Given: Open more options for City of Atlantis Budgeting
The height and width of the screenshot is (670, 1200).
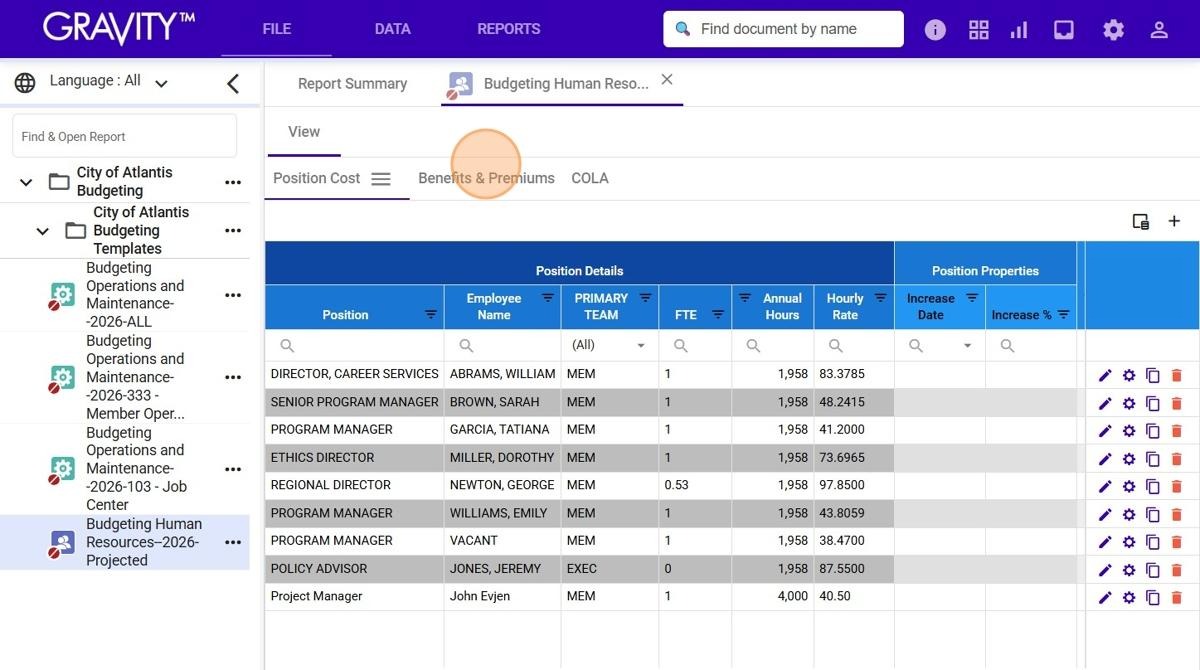Looking at the screenshot, I should (x=233, y=182).
